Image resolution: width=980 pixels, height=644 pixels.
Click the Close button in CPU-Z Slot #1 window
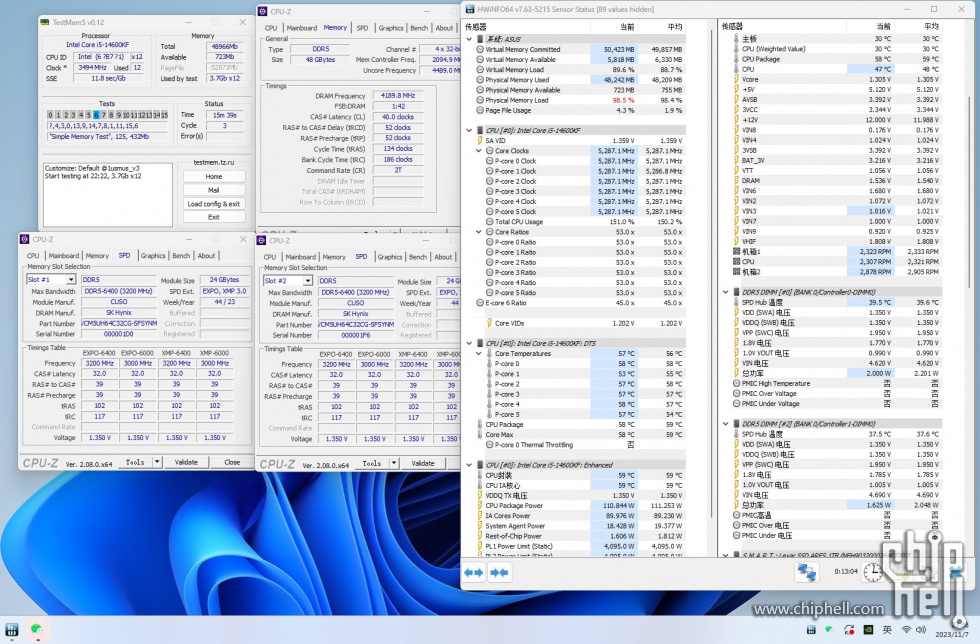click(x=232, y=462)
